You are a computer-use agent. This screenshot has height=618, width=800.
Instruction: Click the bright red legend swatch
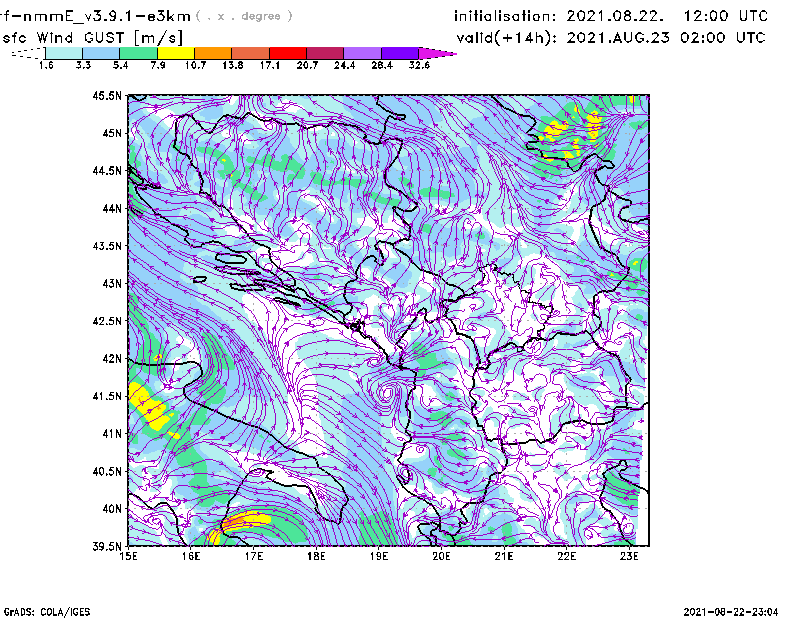tap(288, 53)
